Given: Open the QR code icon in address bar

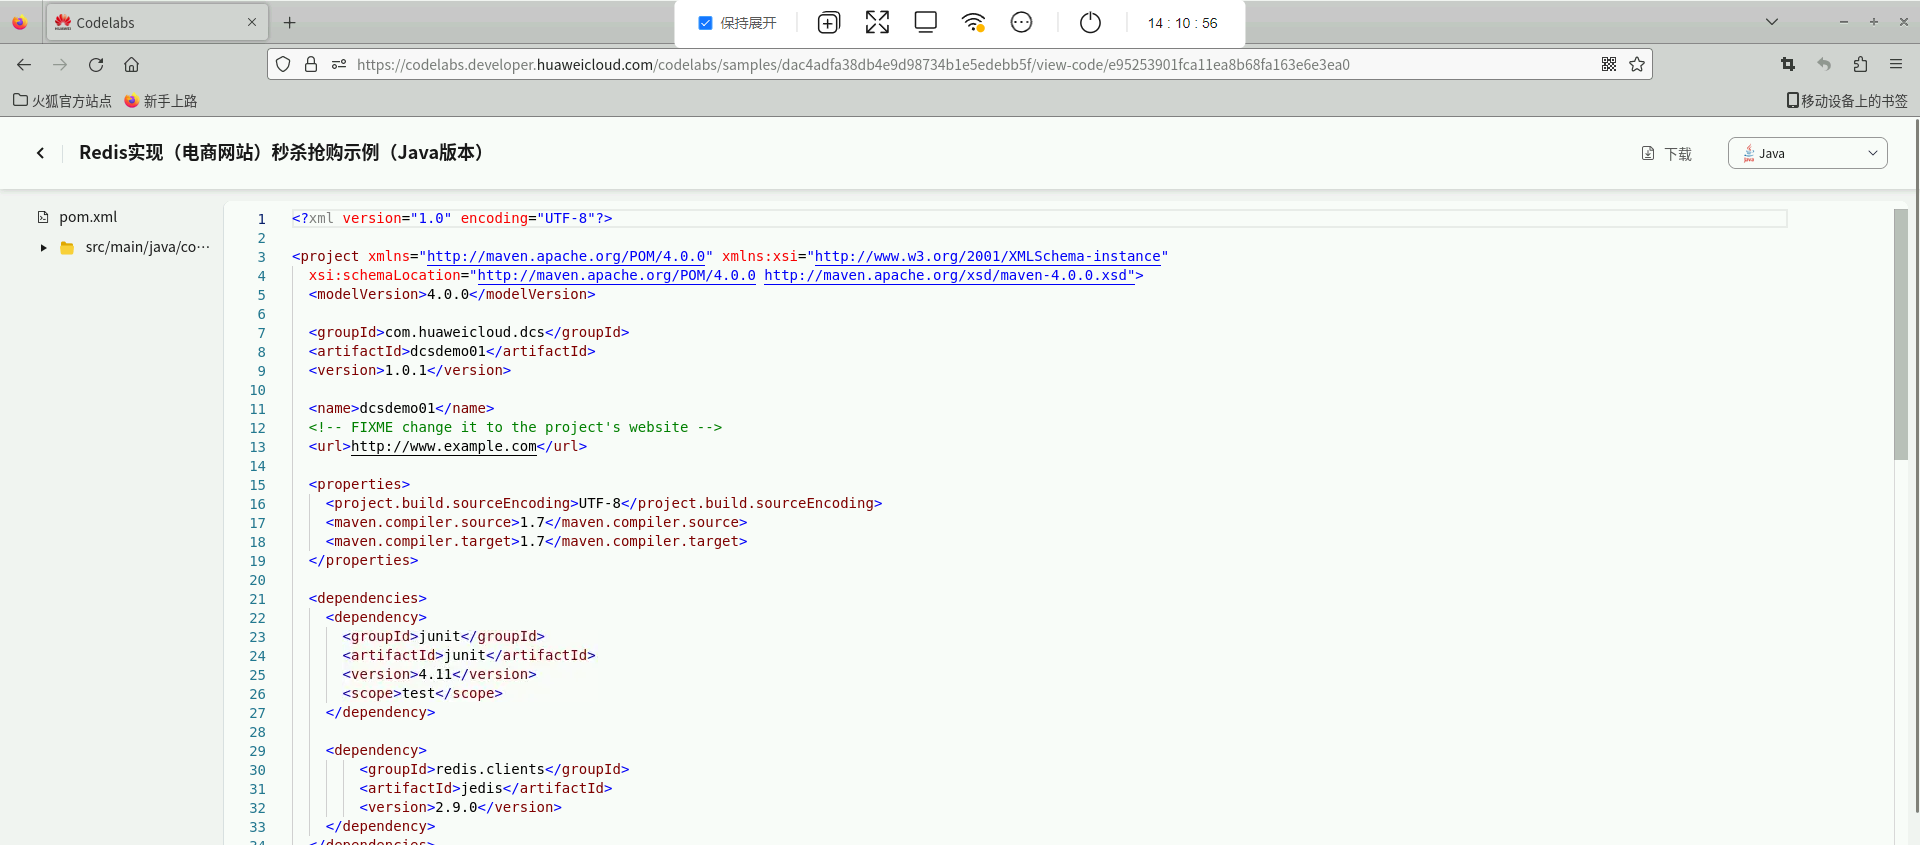Looking at the screenshot, I should click(1609, 65).
